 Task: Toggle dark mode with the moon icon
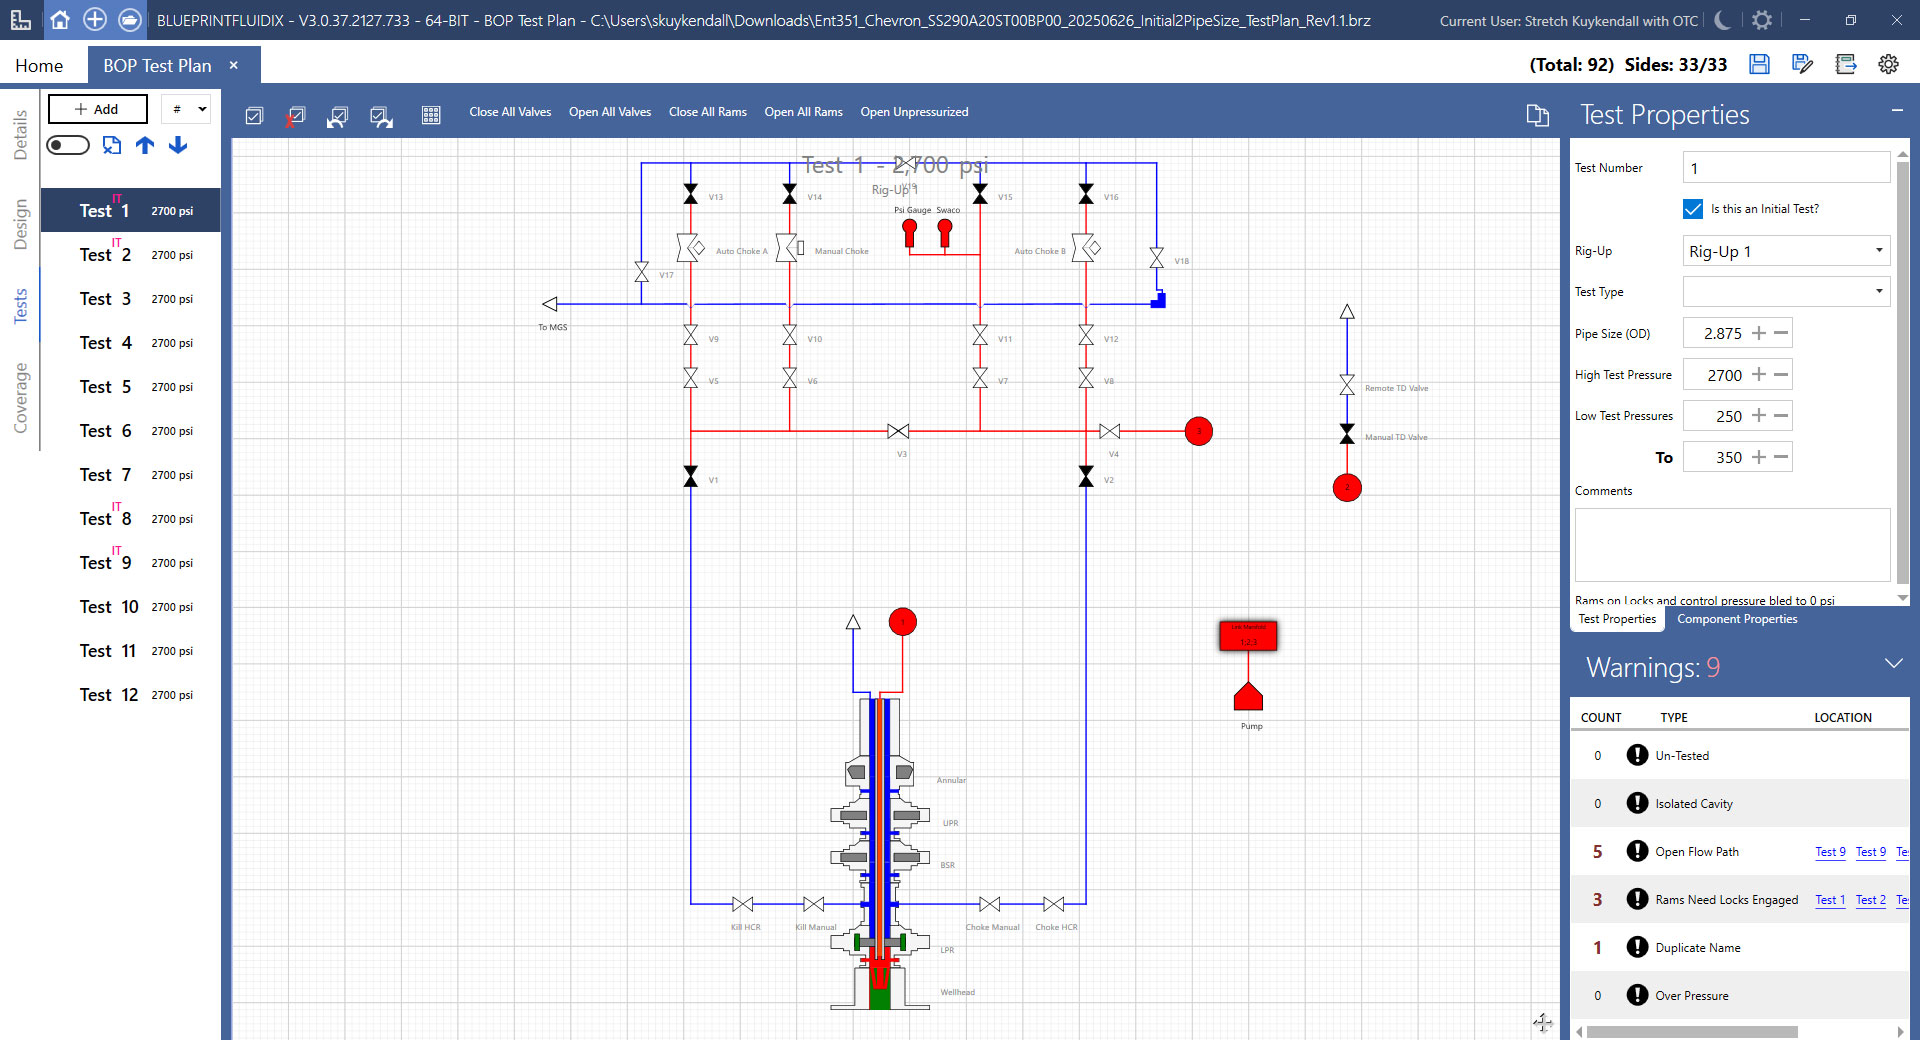click(x=1722, y=20)
